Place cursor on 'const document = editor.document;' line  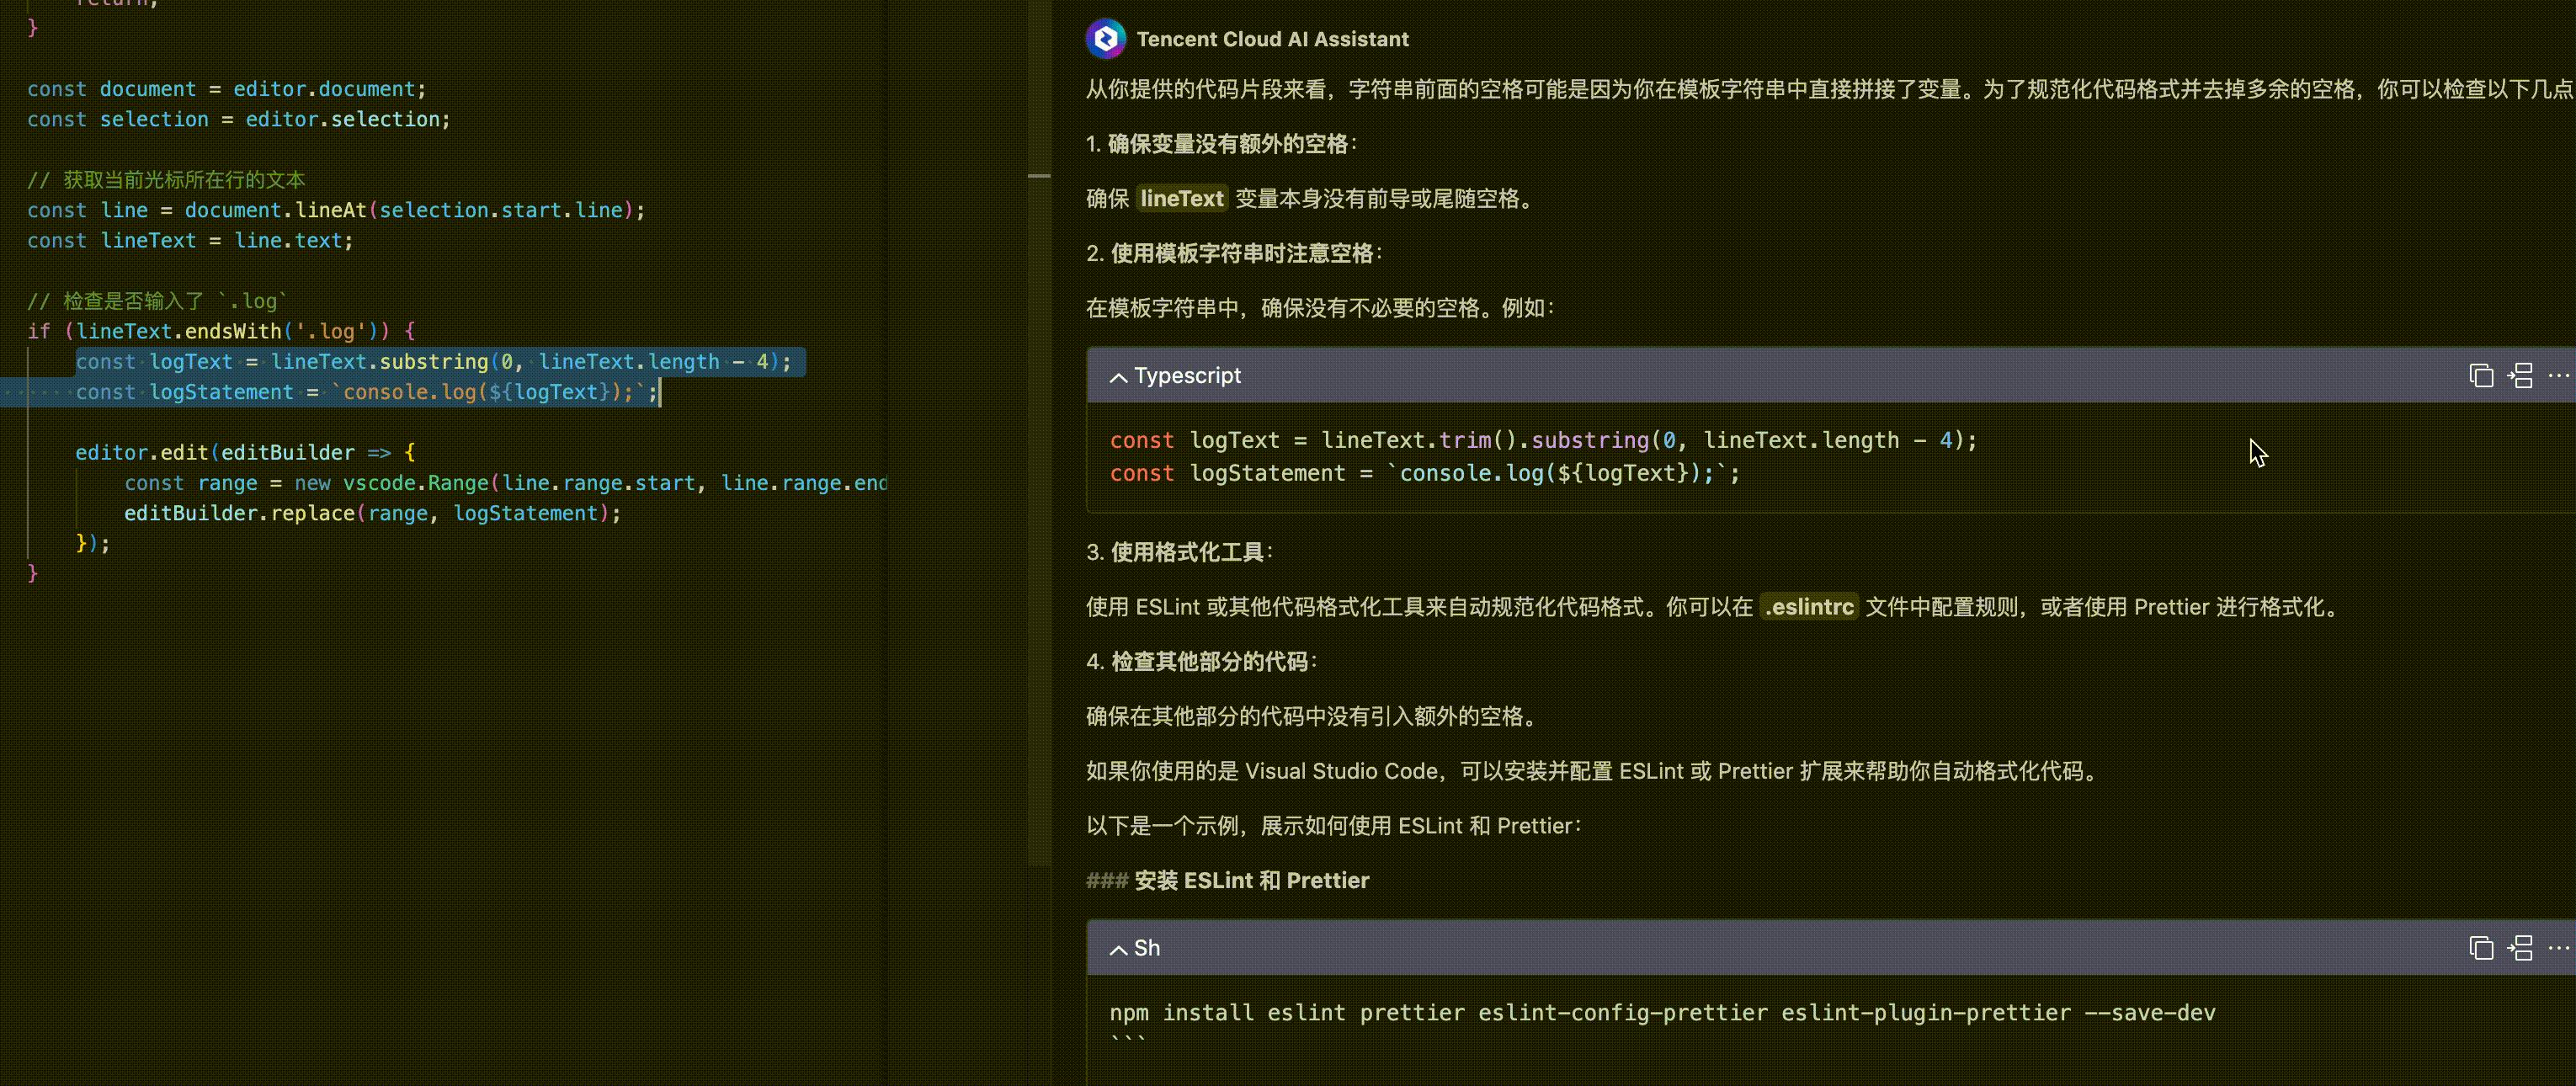[x=227, y=89]
